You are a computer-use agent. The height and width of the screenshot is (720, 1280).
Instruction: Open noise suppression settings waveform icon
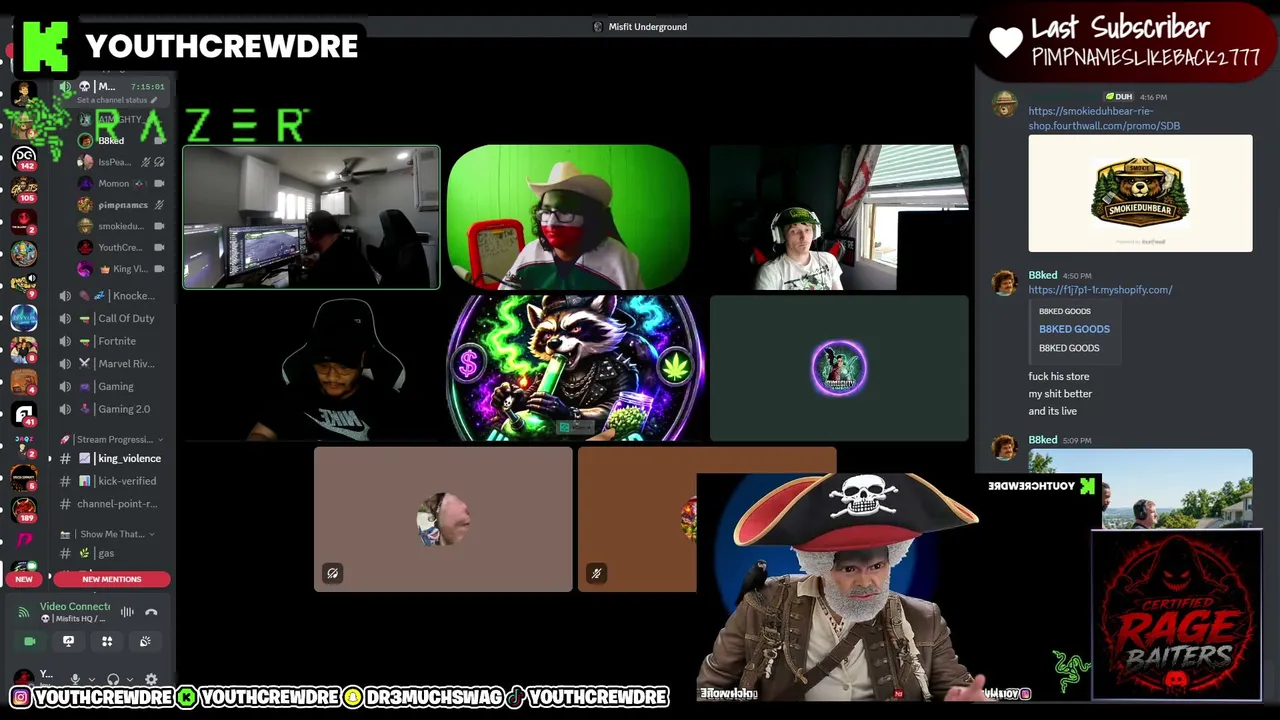point(127,612)
